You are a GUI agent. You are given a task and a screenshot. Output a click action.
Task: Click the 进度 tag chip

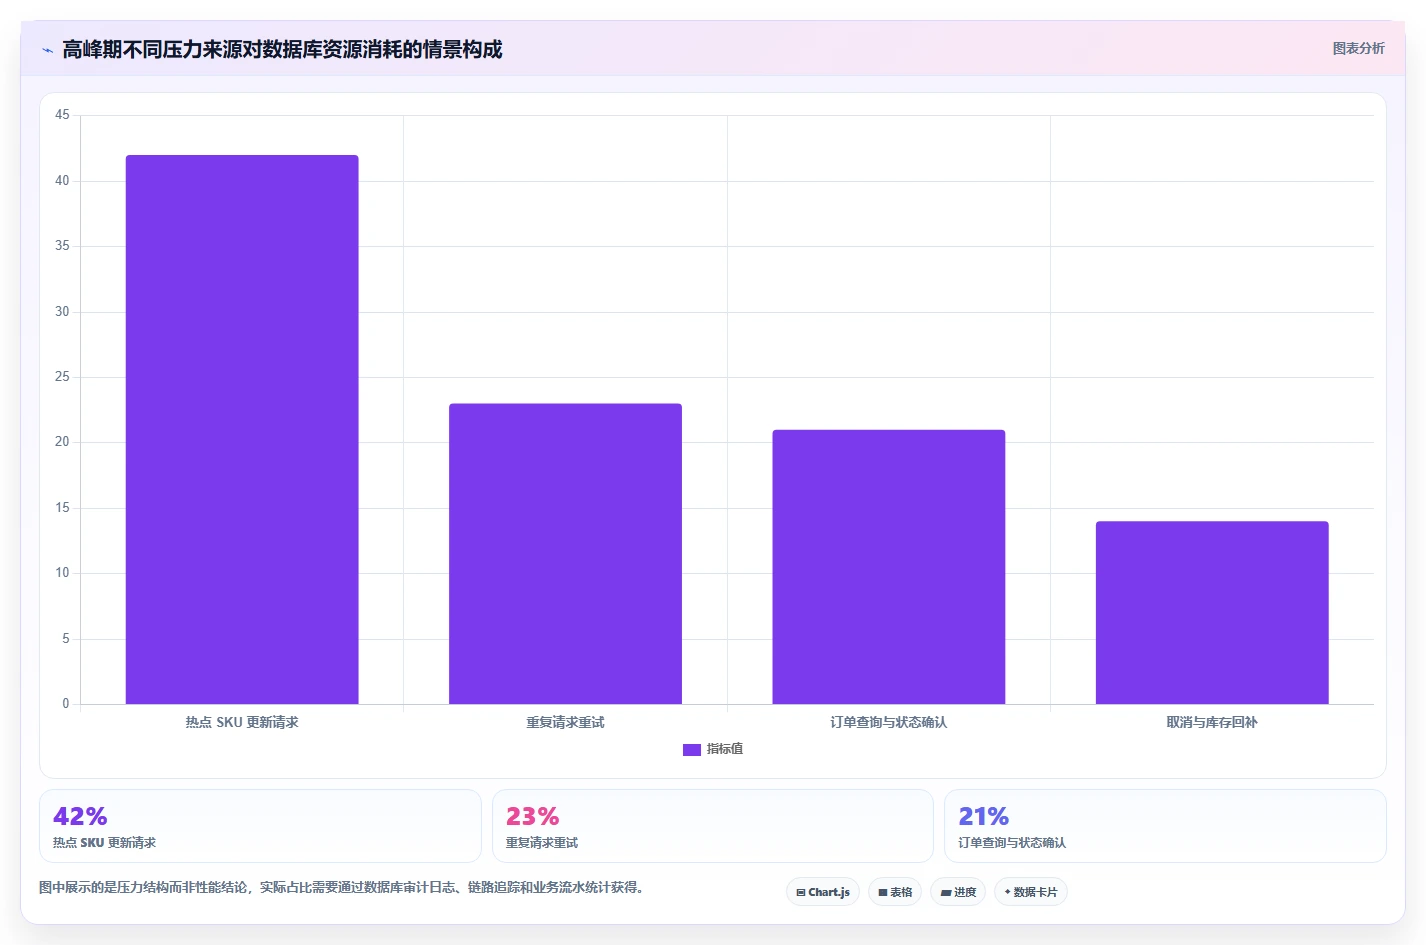pyautogui.click(x=958, y=892)
